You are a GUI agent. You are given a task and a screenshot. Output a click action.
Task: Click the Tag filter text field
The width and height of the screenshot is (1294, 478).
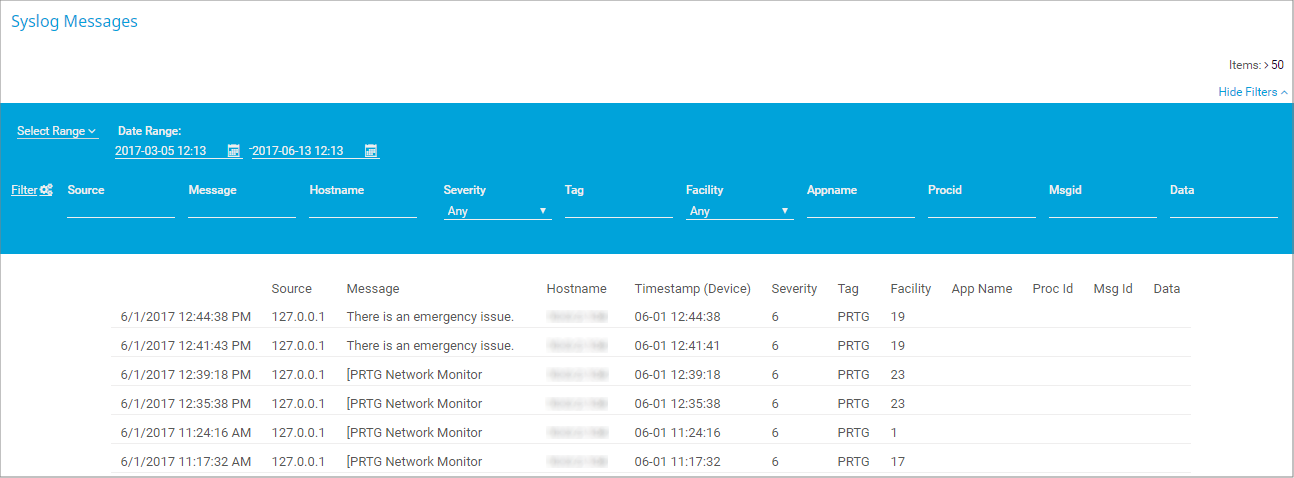point(618,210)
